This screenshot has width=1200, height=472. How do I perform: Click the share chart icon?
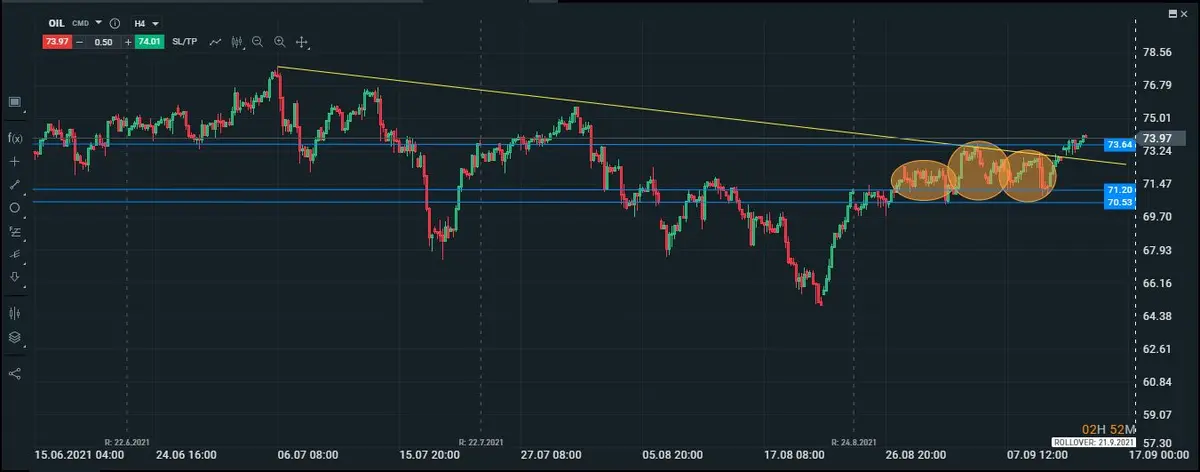[x=15, y=373]
